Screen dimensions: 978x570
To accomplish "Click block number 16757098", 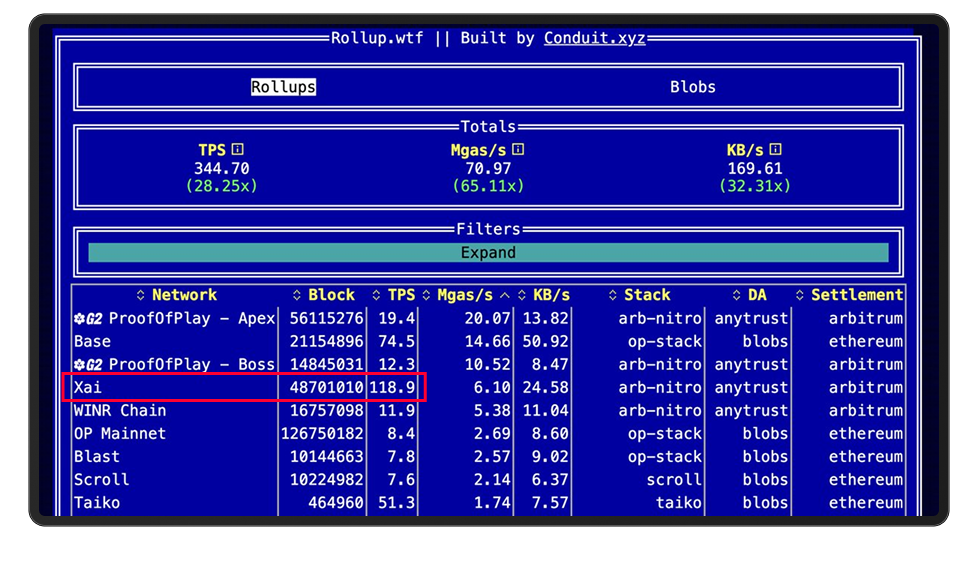I will pyautogui.click(x=326, y=411).
